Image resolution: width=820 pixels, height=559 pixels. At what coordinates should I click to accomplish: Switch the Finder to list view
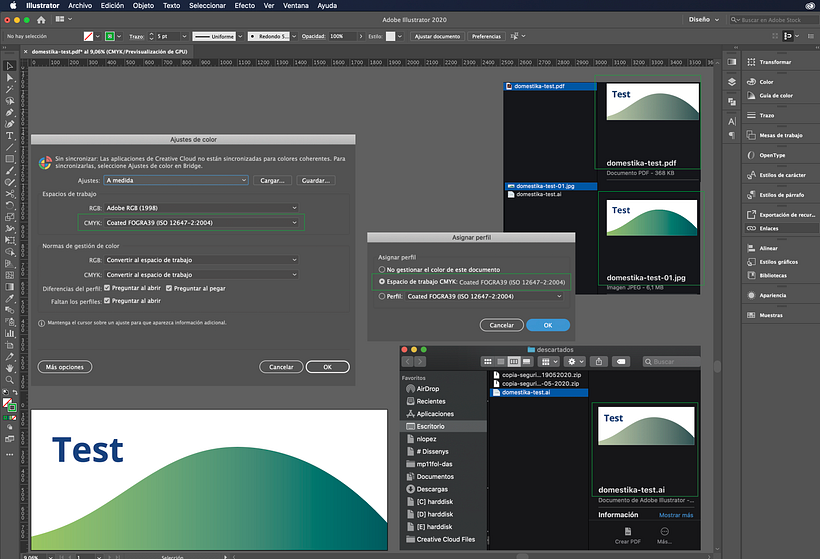pos(500,361)
